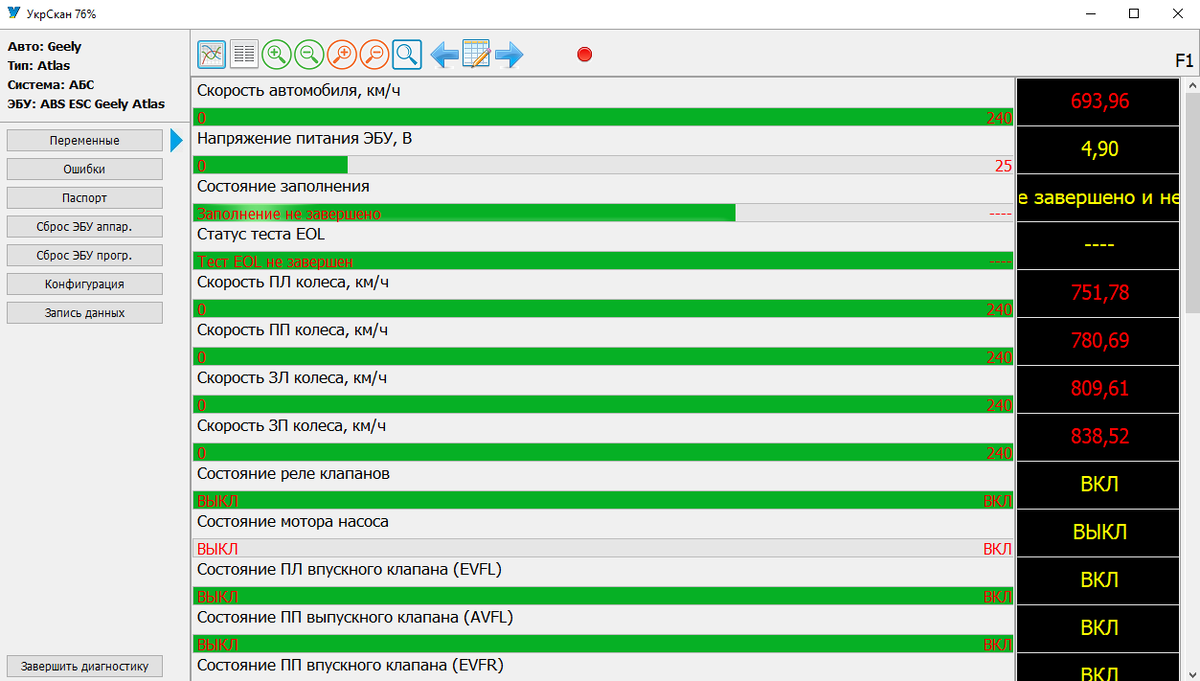1200x681 pixels.
Task: Click the Скорость ПЛ колеса bar
Action: (x=602, y=309)
